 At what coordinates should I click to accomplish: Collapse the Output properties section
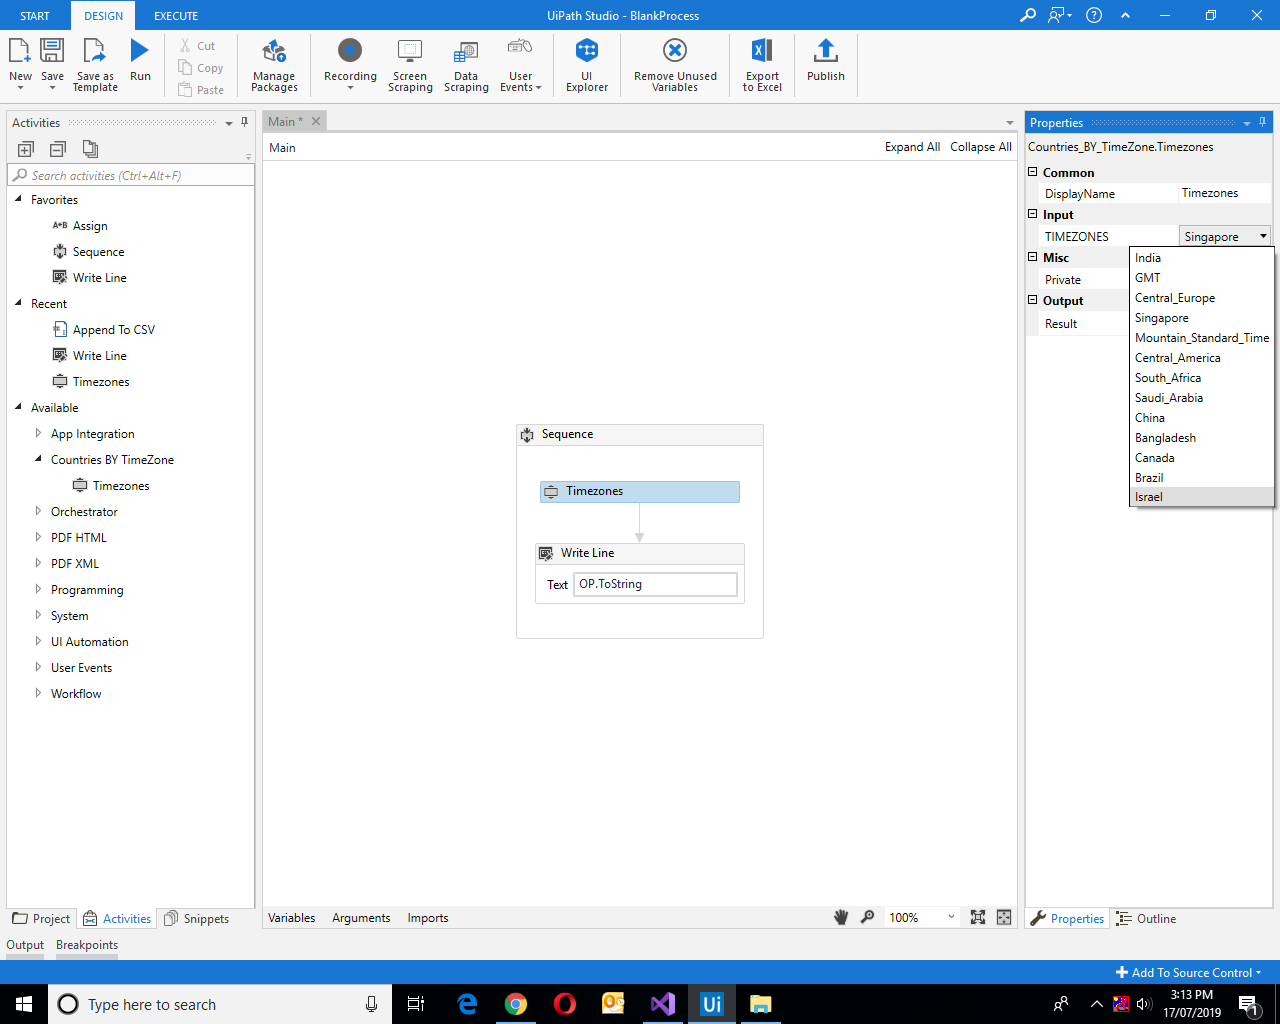(1033, 300)
